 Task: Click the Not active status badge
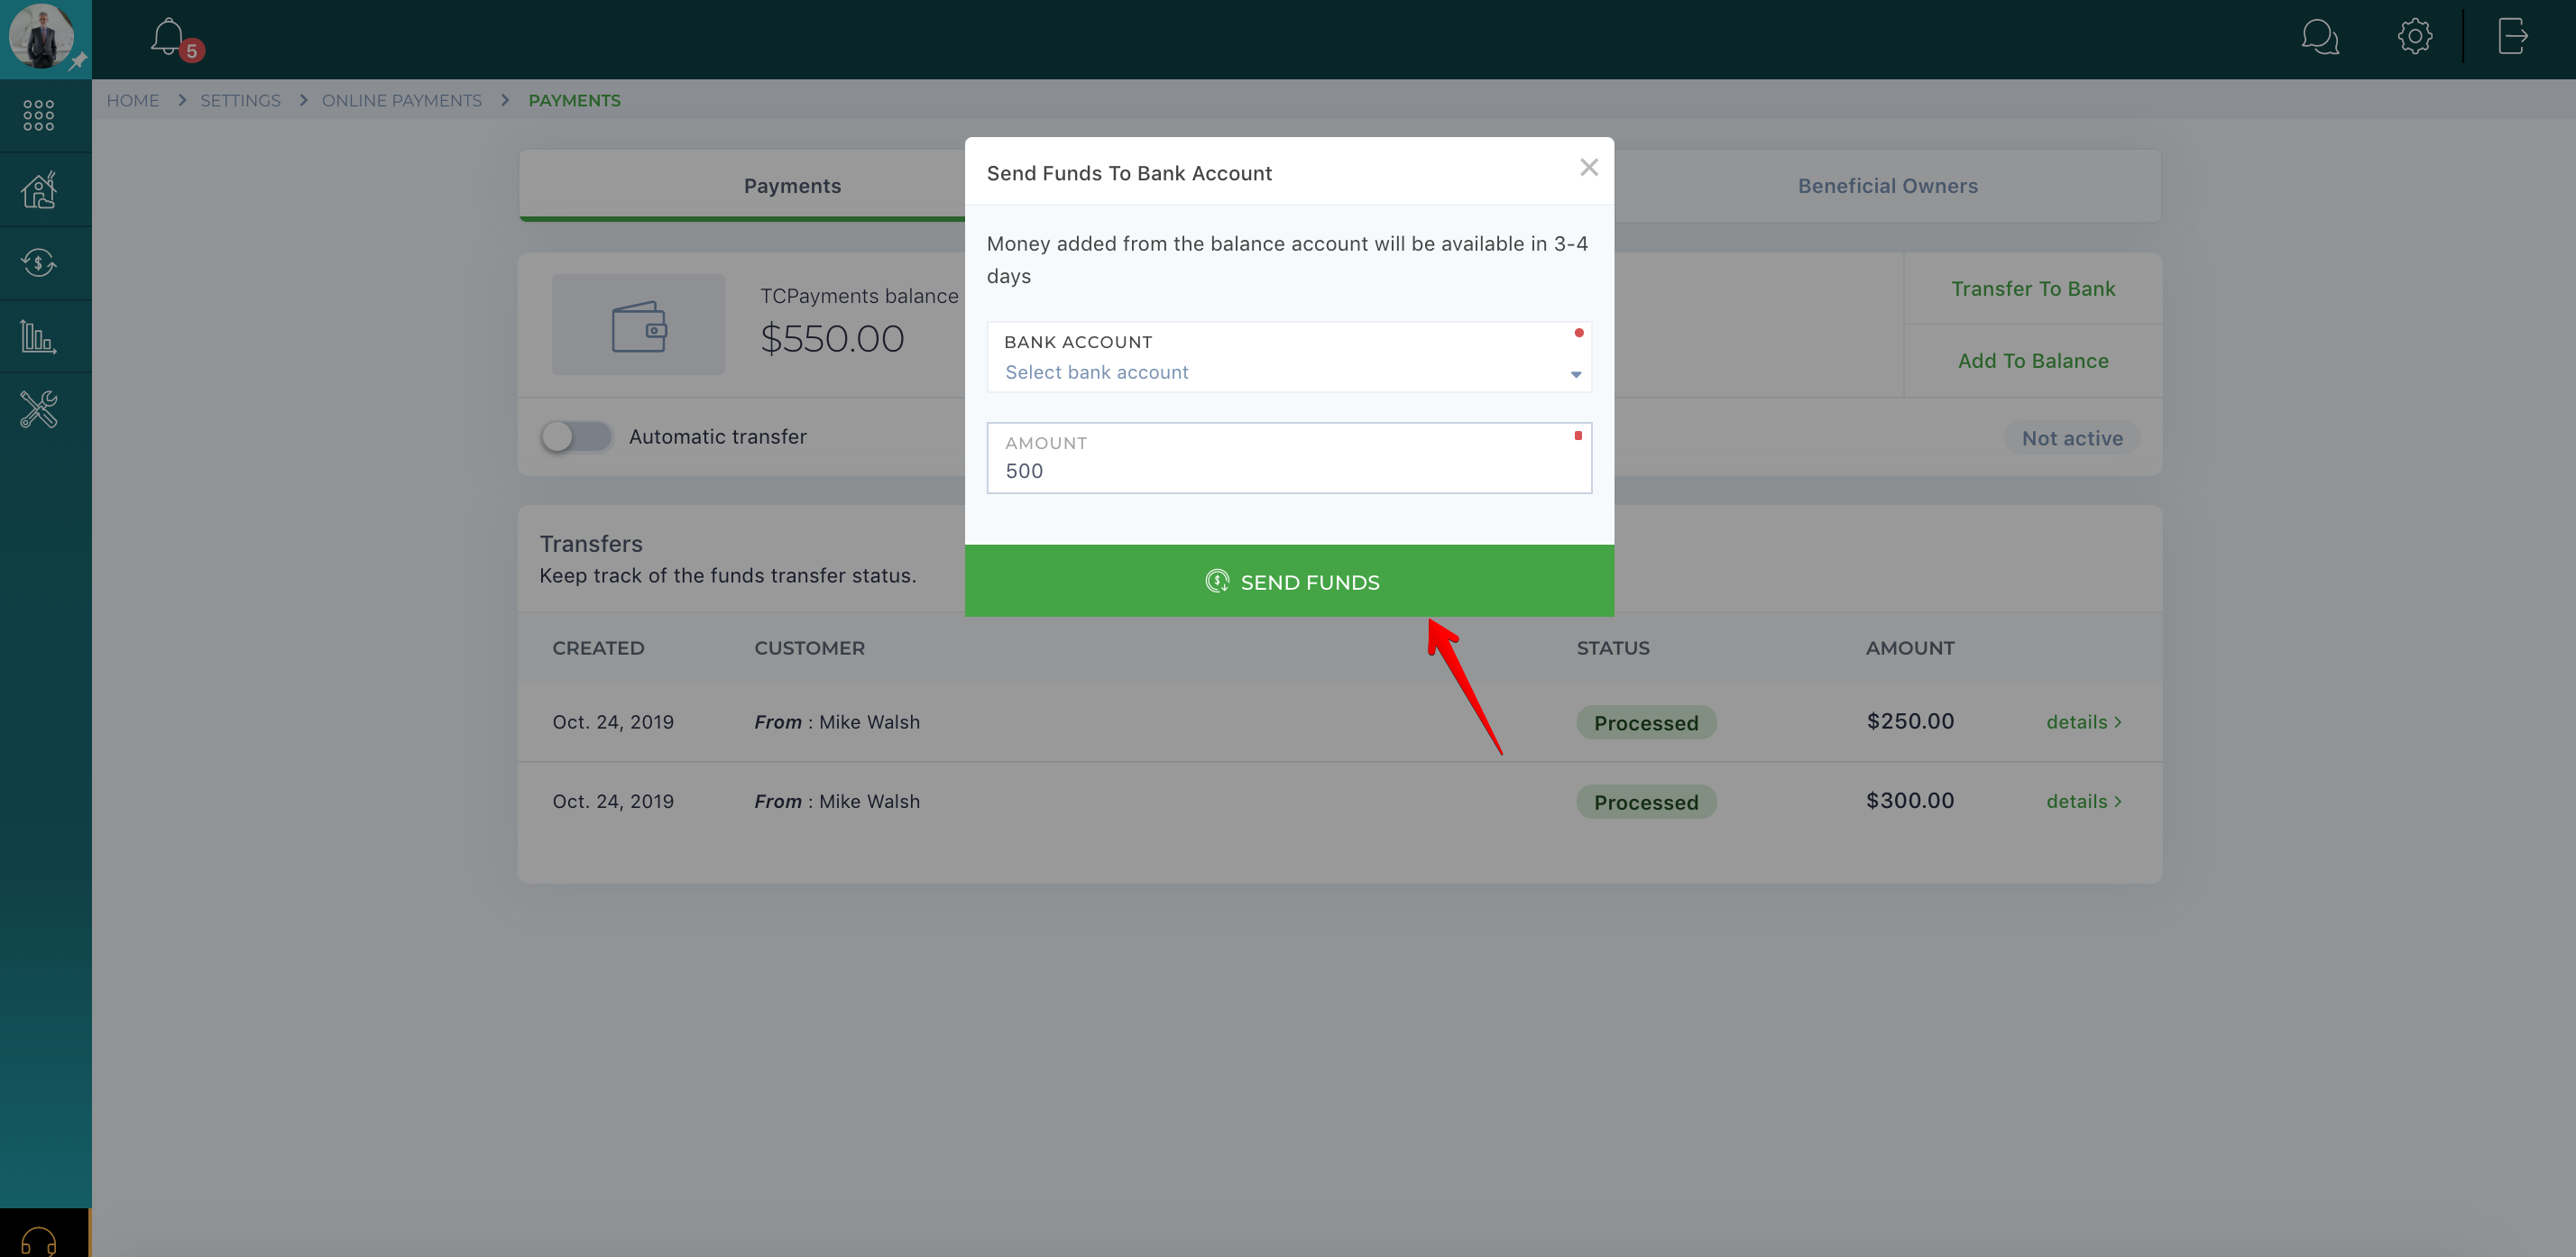tap(2072, 438)
